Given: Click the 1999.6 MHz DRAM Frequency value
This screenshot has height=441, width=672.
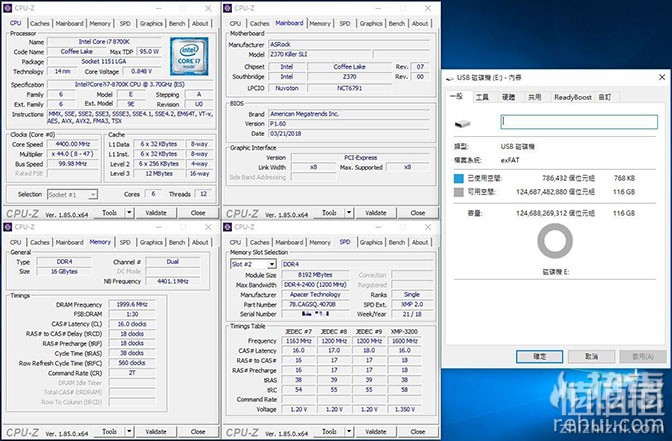Looking at the screenshot, I should pos(132,304).
